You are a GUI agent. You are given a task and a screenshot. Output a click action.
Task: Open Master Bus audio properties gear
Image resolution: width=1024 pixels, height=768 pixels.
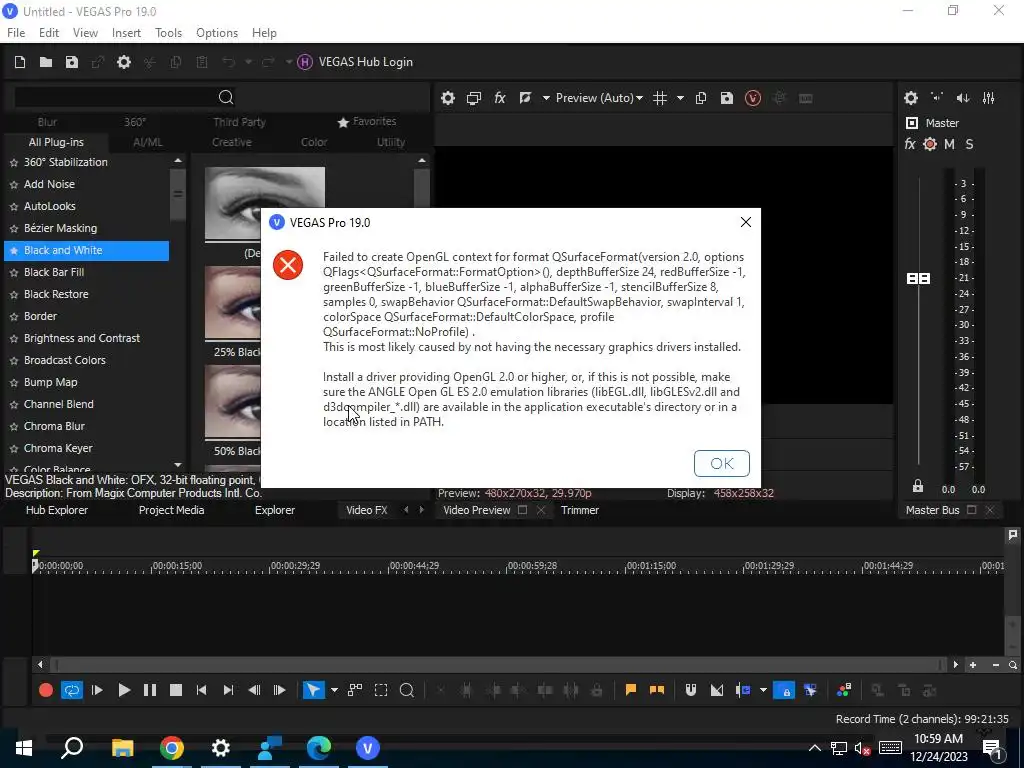(910, 98)
